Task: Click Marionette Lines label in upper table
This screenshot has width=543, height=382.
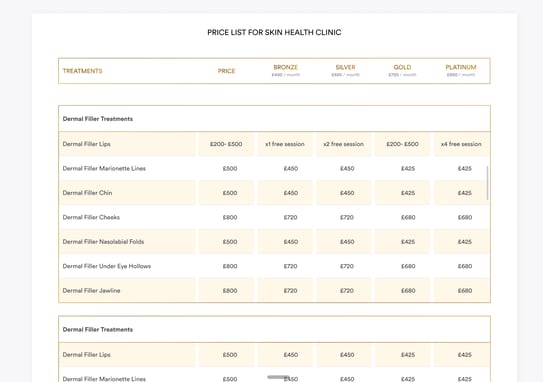Action: [104, 169]
